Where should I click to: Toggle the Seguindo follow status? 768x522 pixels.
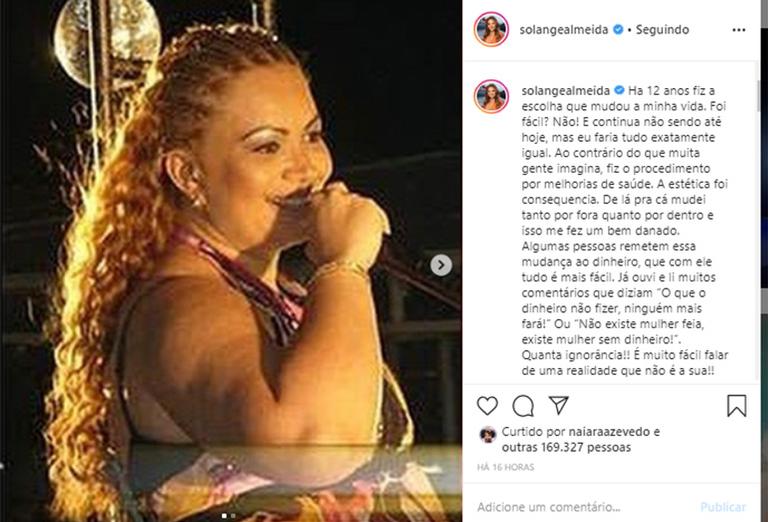[x=662, y=30]
